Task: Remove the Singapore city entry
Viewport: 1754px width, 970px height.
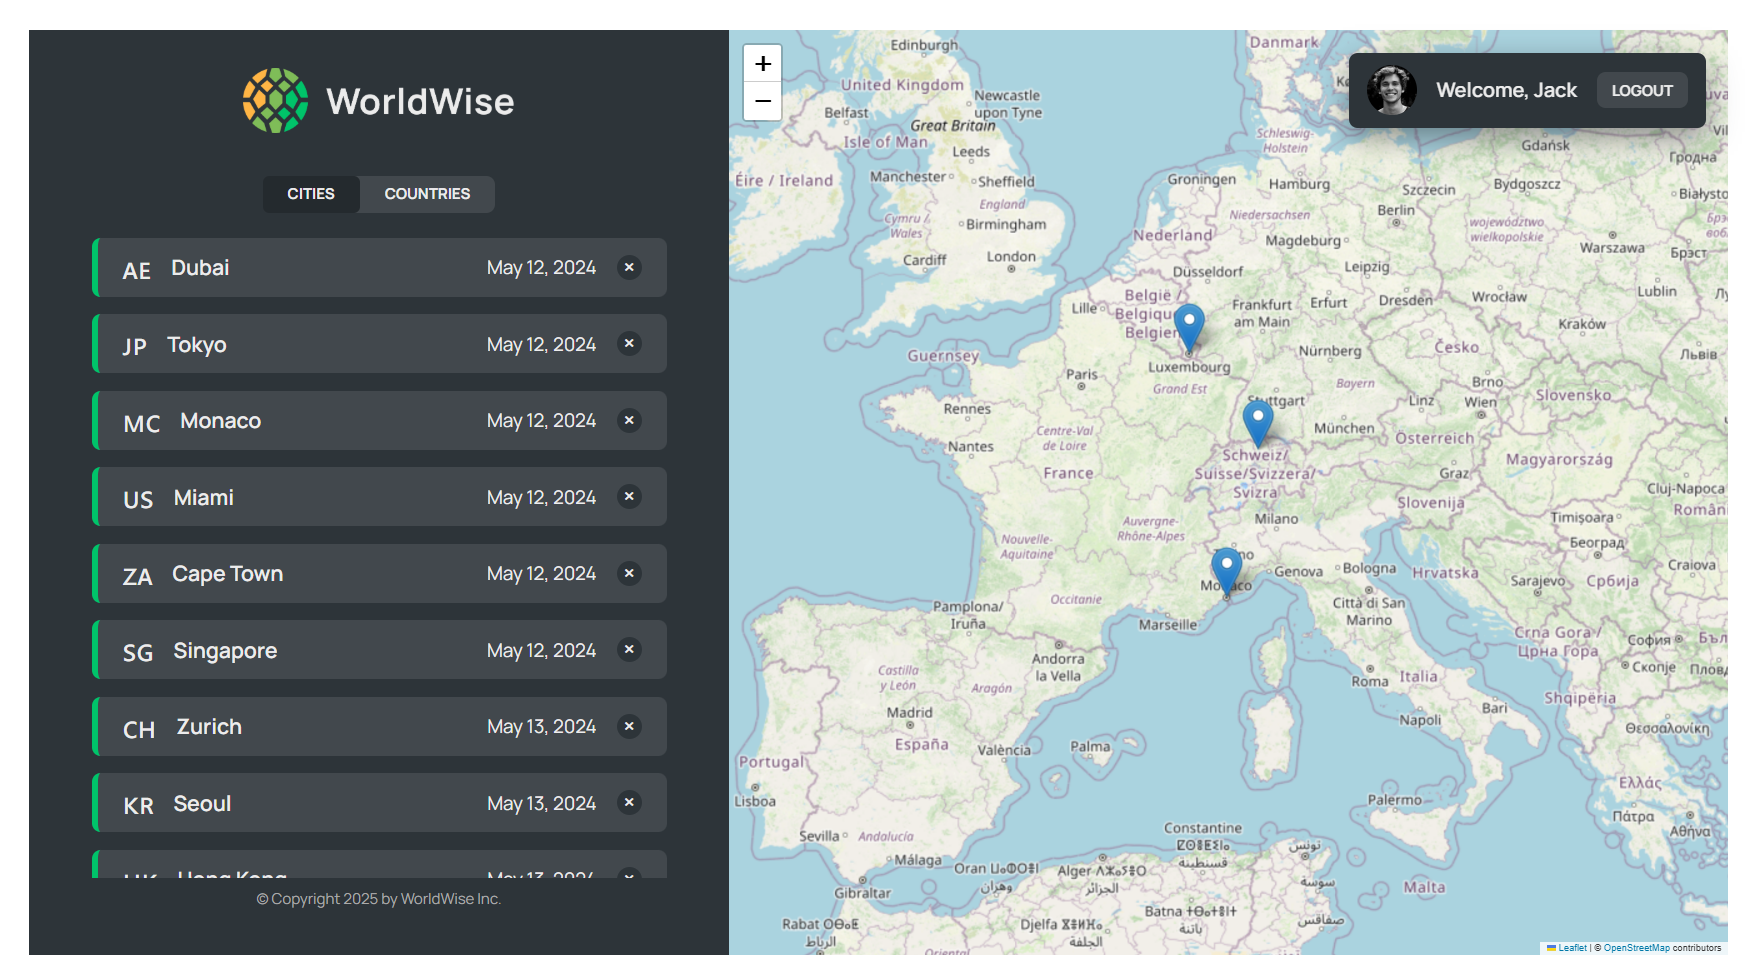Action: [x=629, y=650]
